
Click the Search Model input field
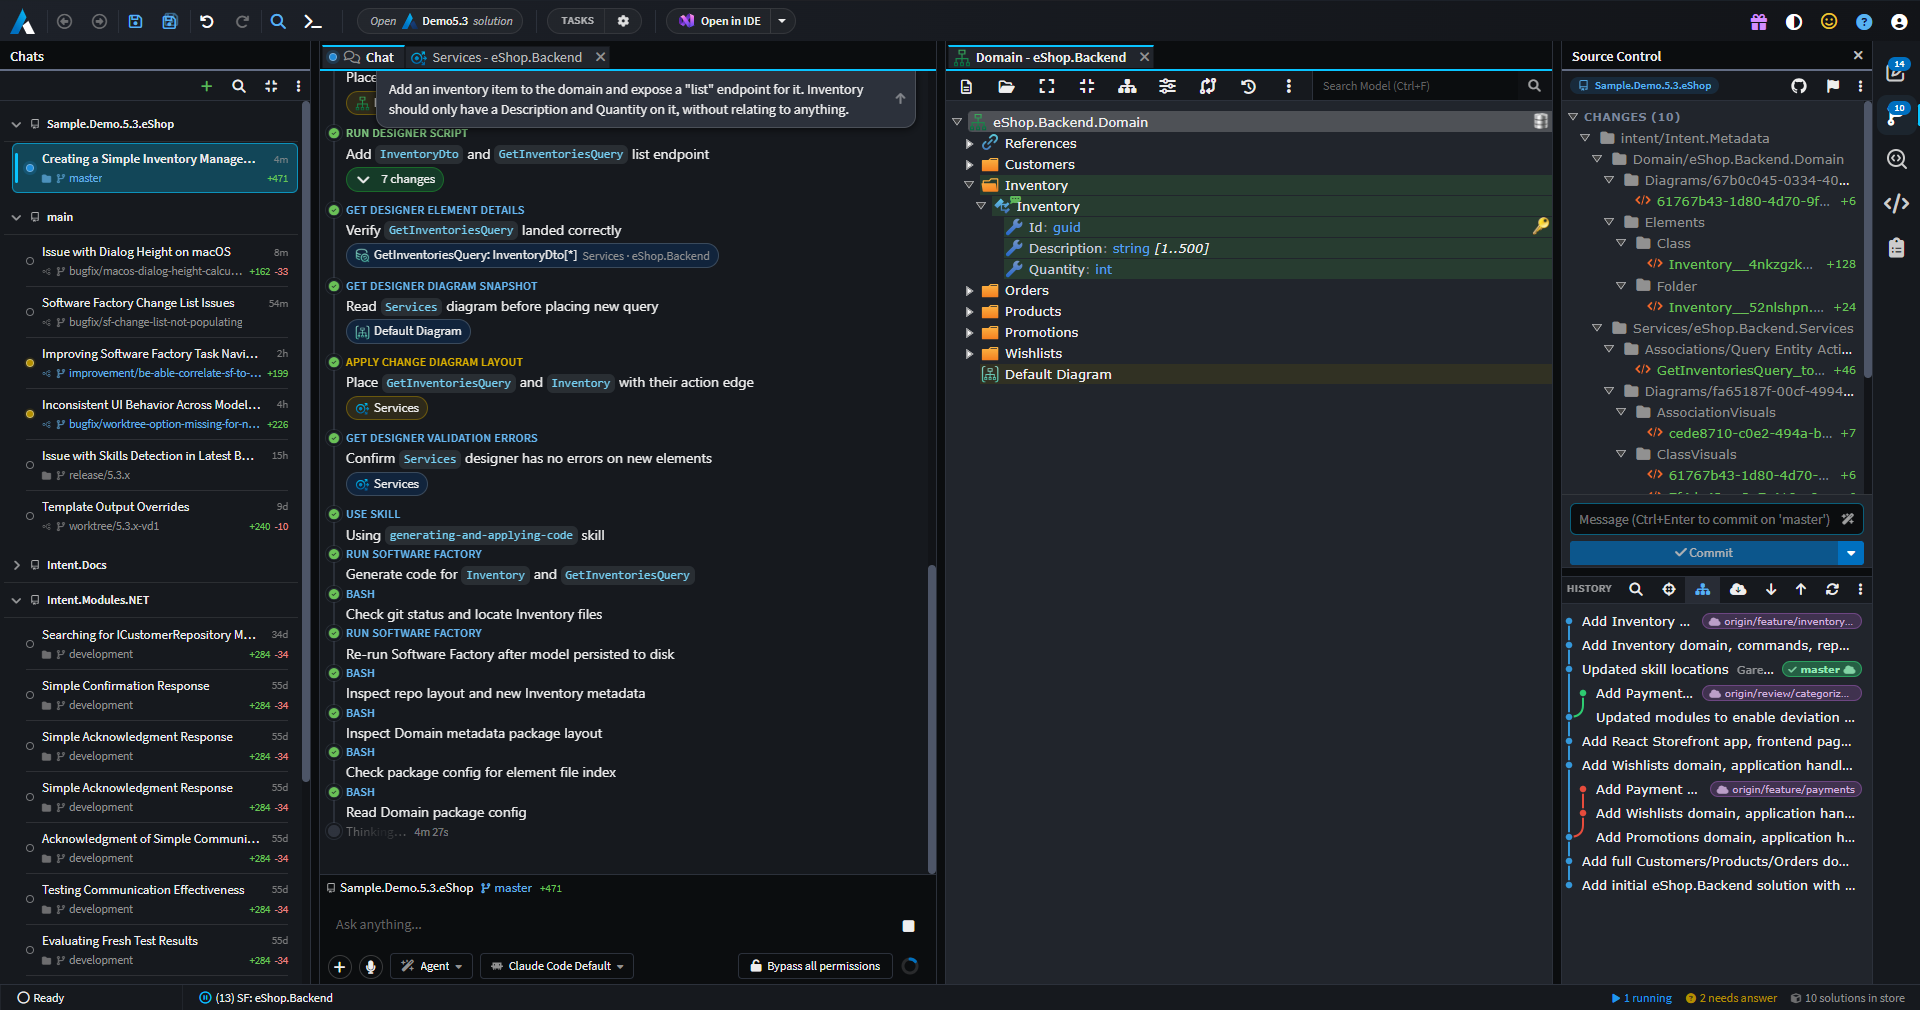pos(1418,86)
